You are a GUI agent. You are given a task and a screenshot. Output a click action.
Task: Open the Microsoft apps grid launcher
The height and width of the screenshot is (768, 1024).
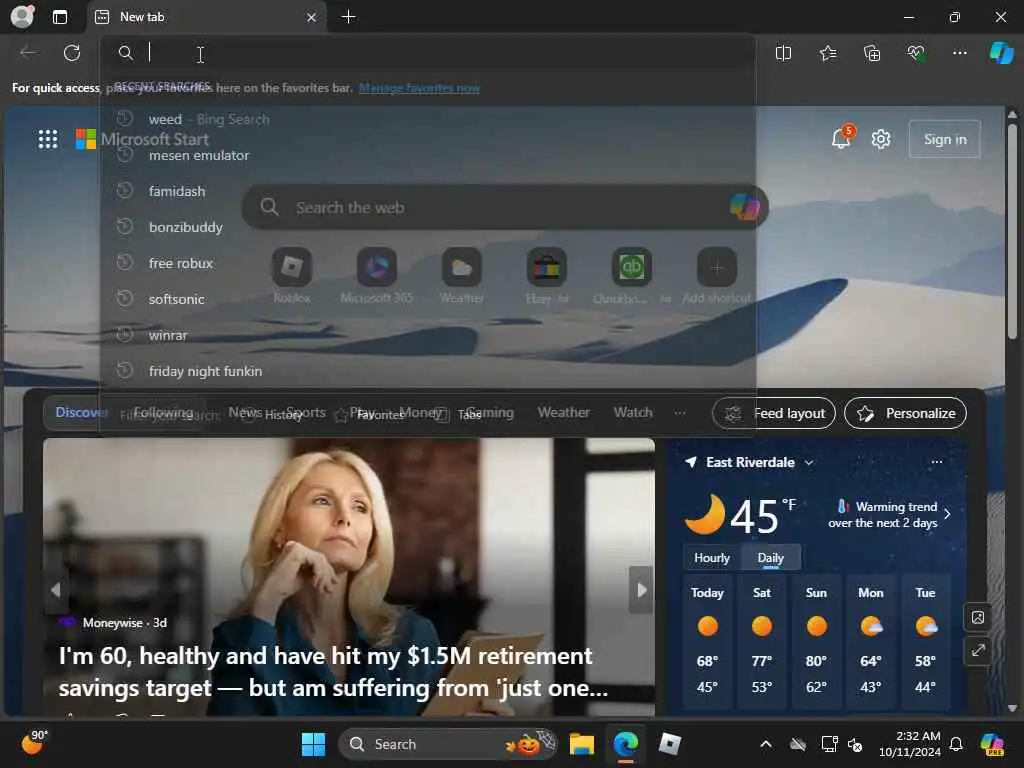coord(48,139)
